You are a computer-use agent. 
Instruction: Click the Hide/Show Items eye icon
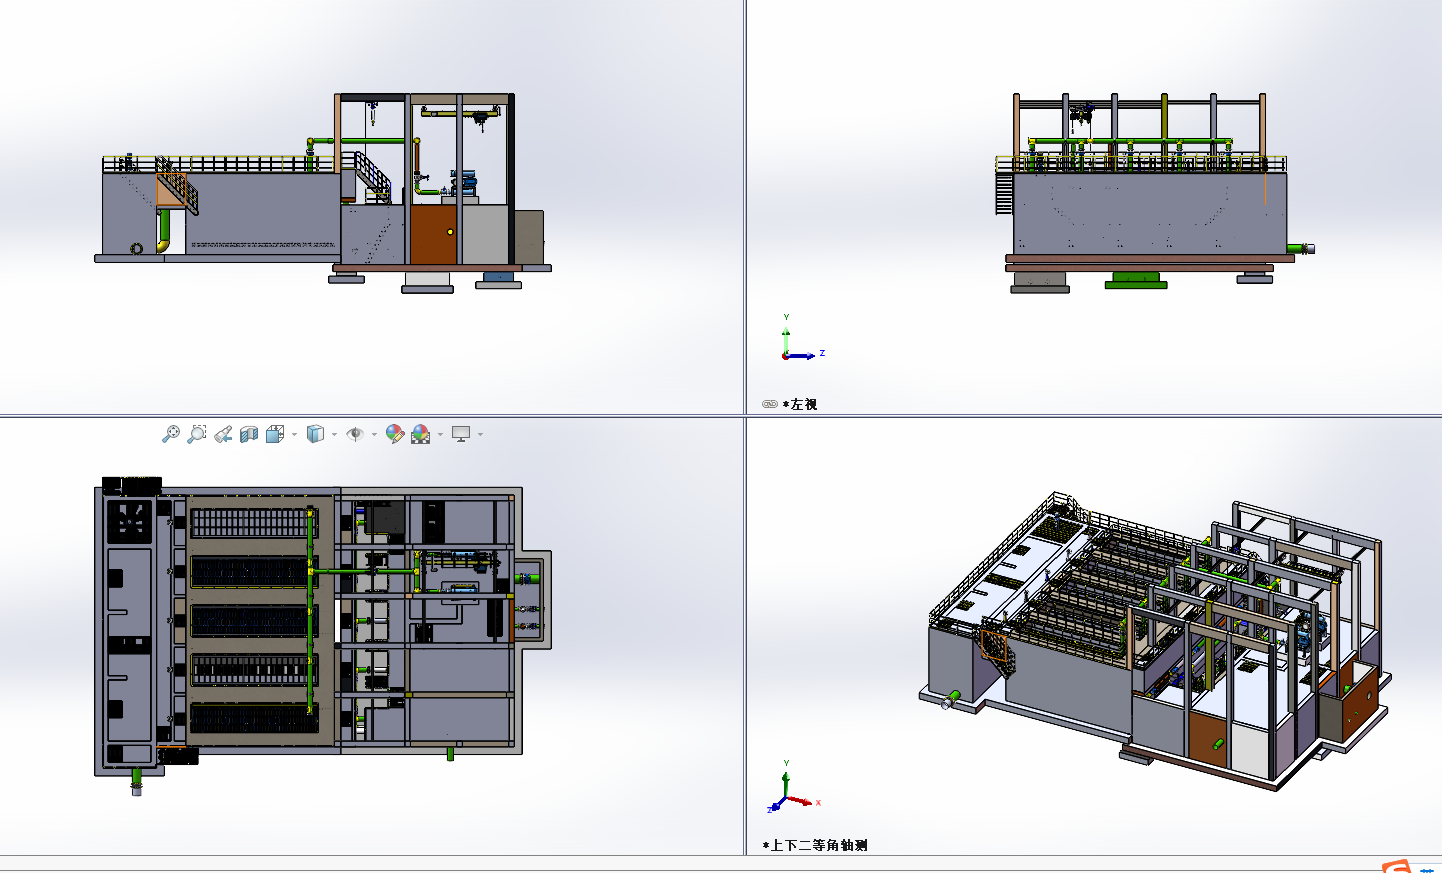tap(355, 434)
